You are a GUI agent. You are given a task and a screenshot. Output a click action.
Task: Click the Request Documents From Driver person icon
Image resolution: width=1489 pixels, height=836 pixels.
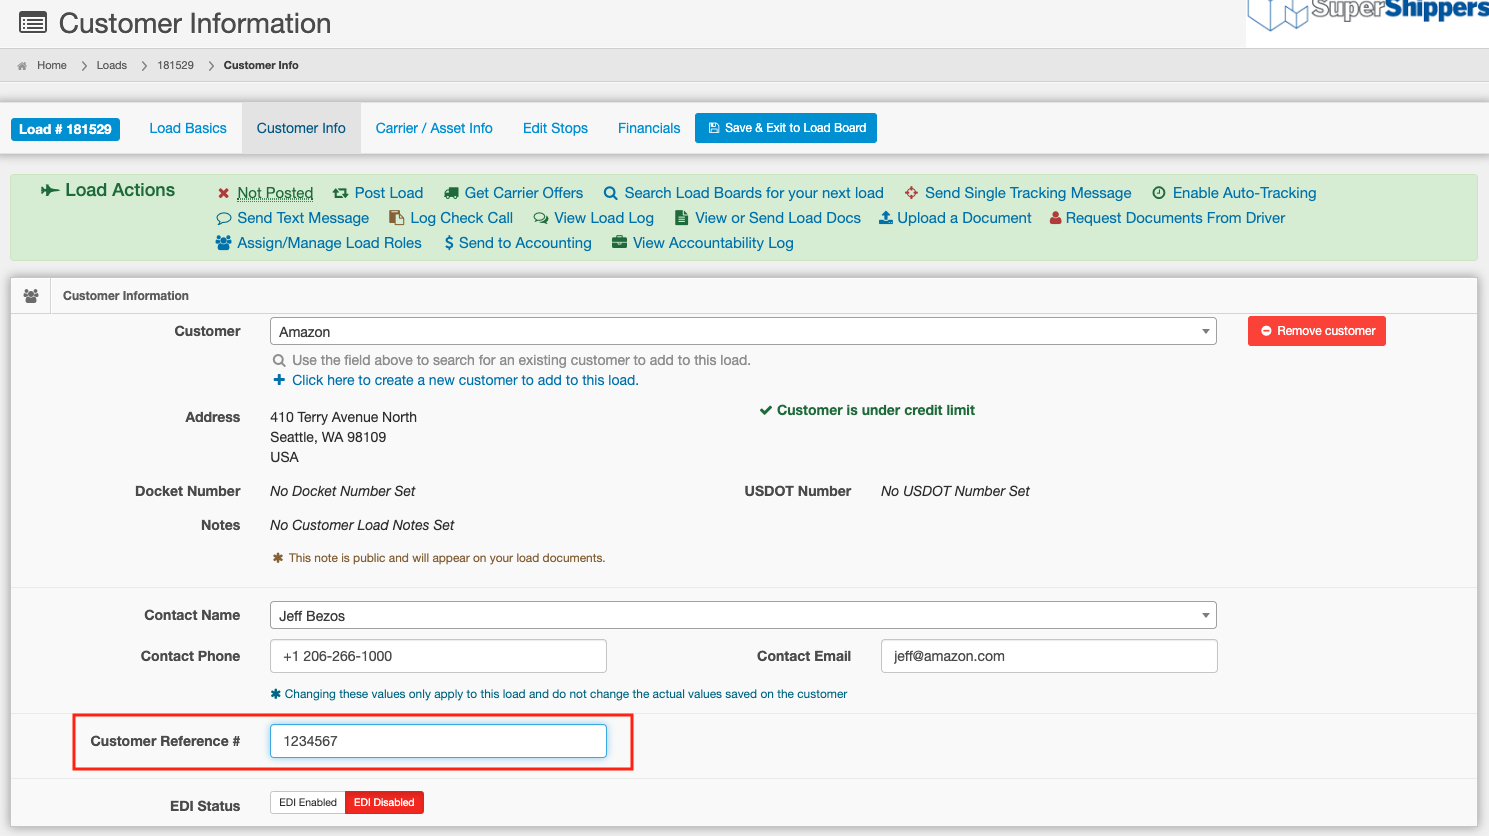[1055, 218]
